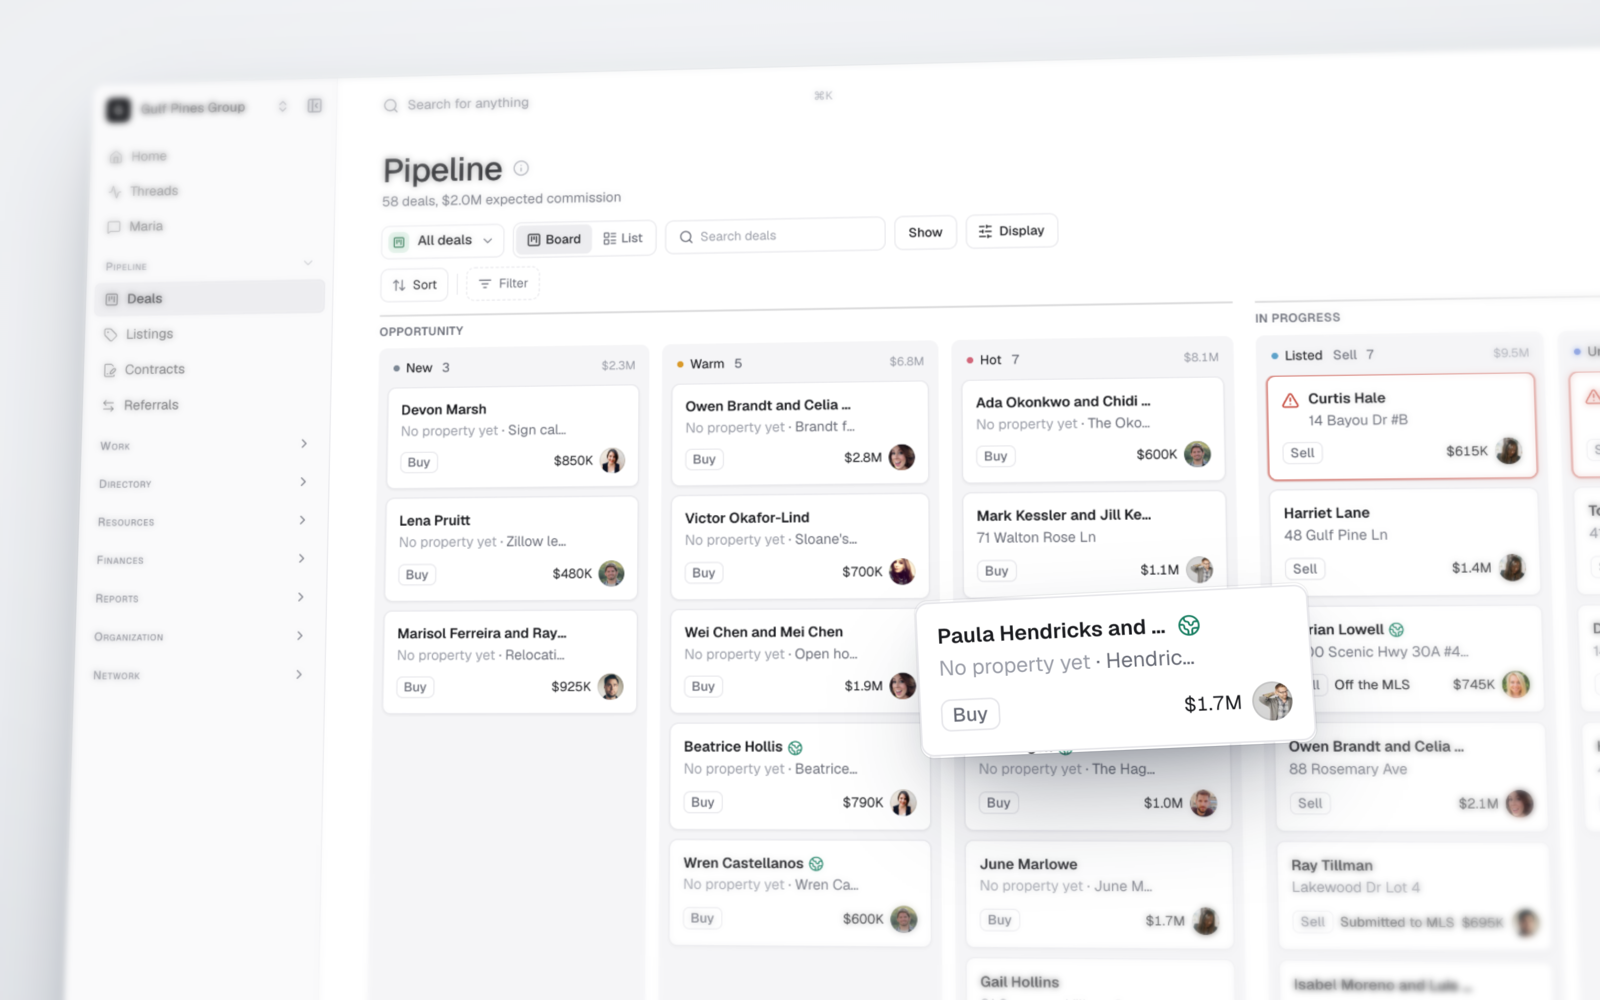Screen dimensions: 1600x1000
Task: Go to Contracts in sidebar
Action: [154, 369]
